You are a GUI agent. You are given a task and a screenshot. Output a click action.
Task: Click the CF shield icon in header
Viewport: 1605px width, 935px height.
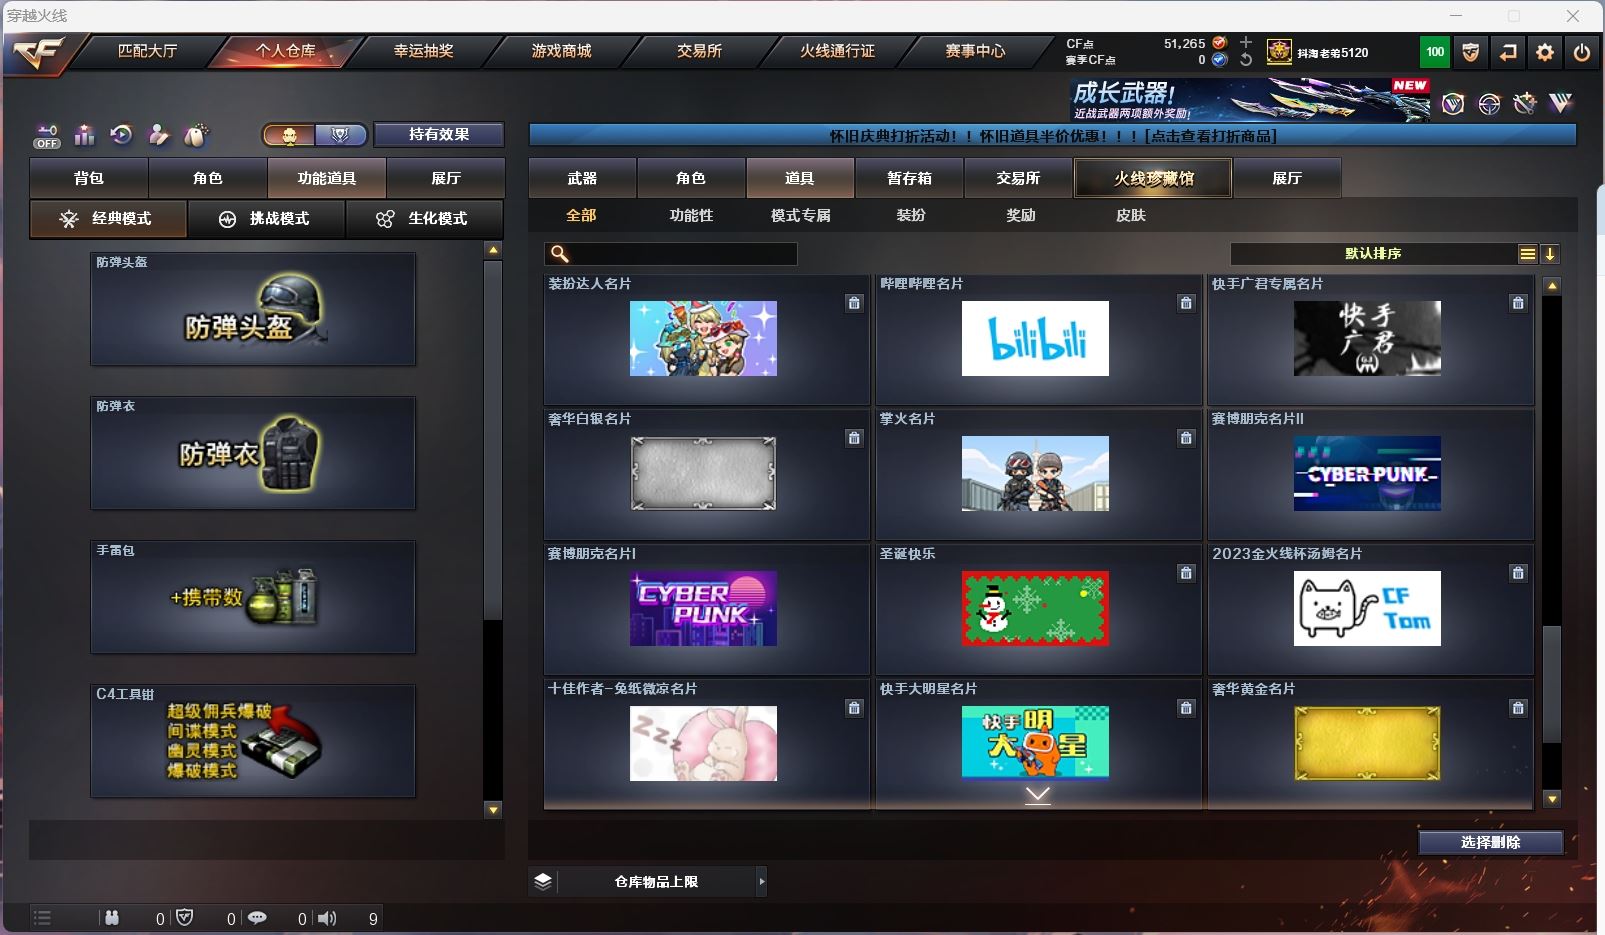pos(1471,52)
